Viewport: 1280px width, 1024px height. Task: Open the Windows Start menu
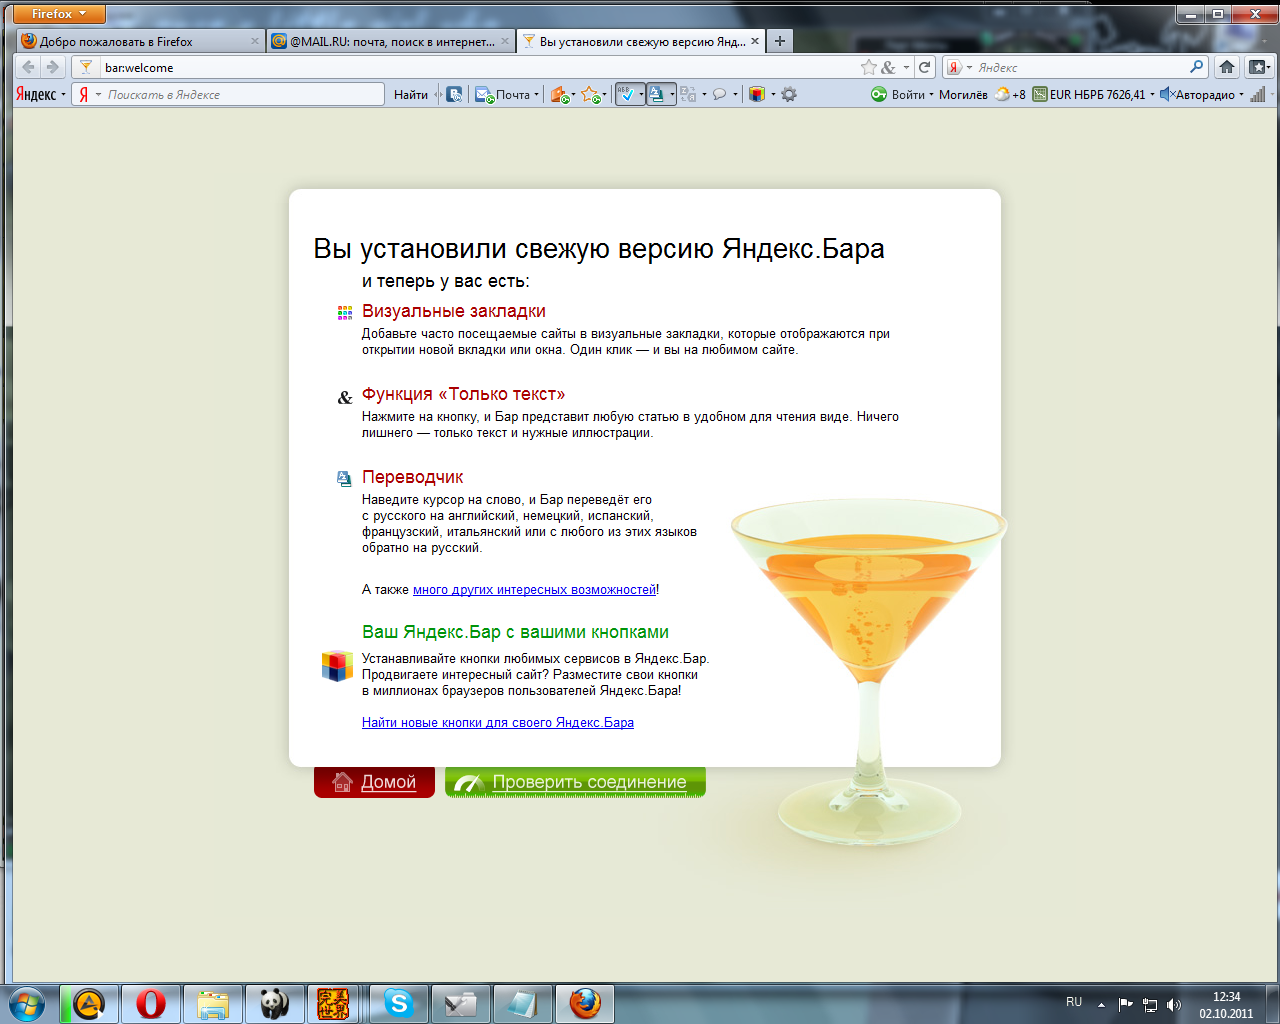pos(26,1003)
